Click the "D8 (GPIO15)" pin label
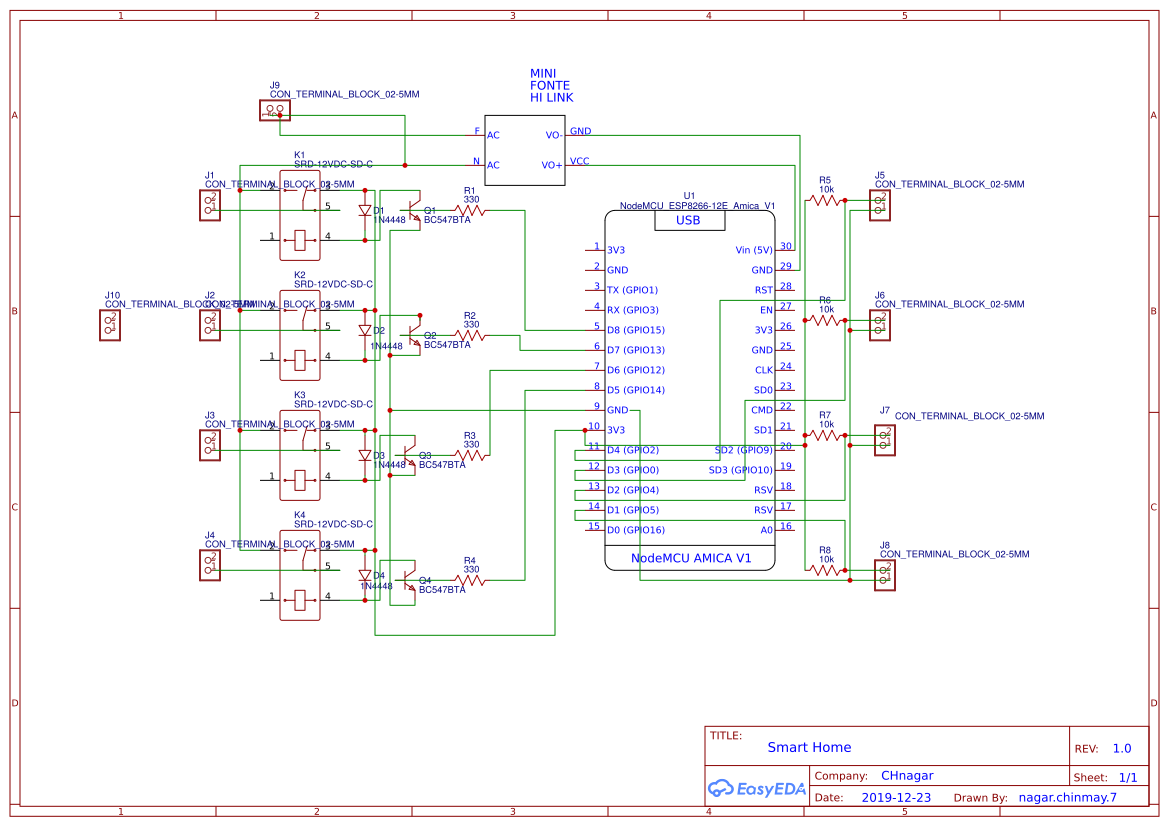 635,330
